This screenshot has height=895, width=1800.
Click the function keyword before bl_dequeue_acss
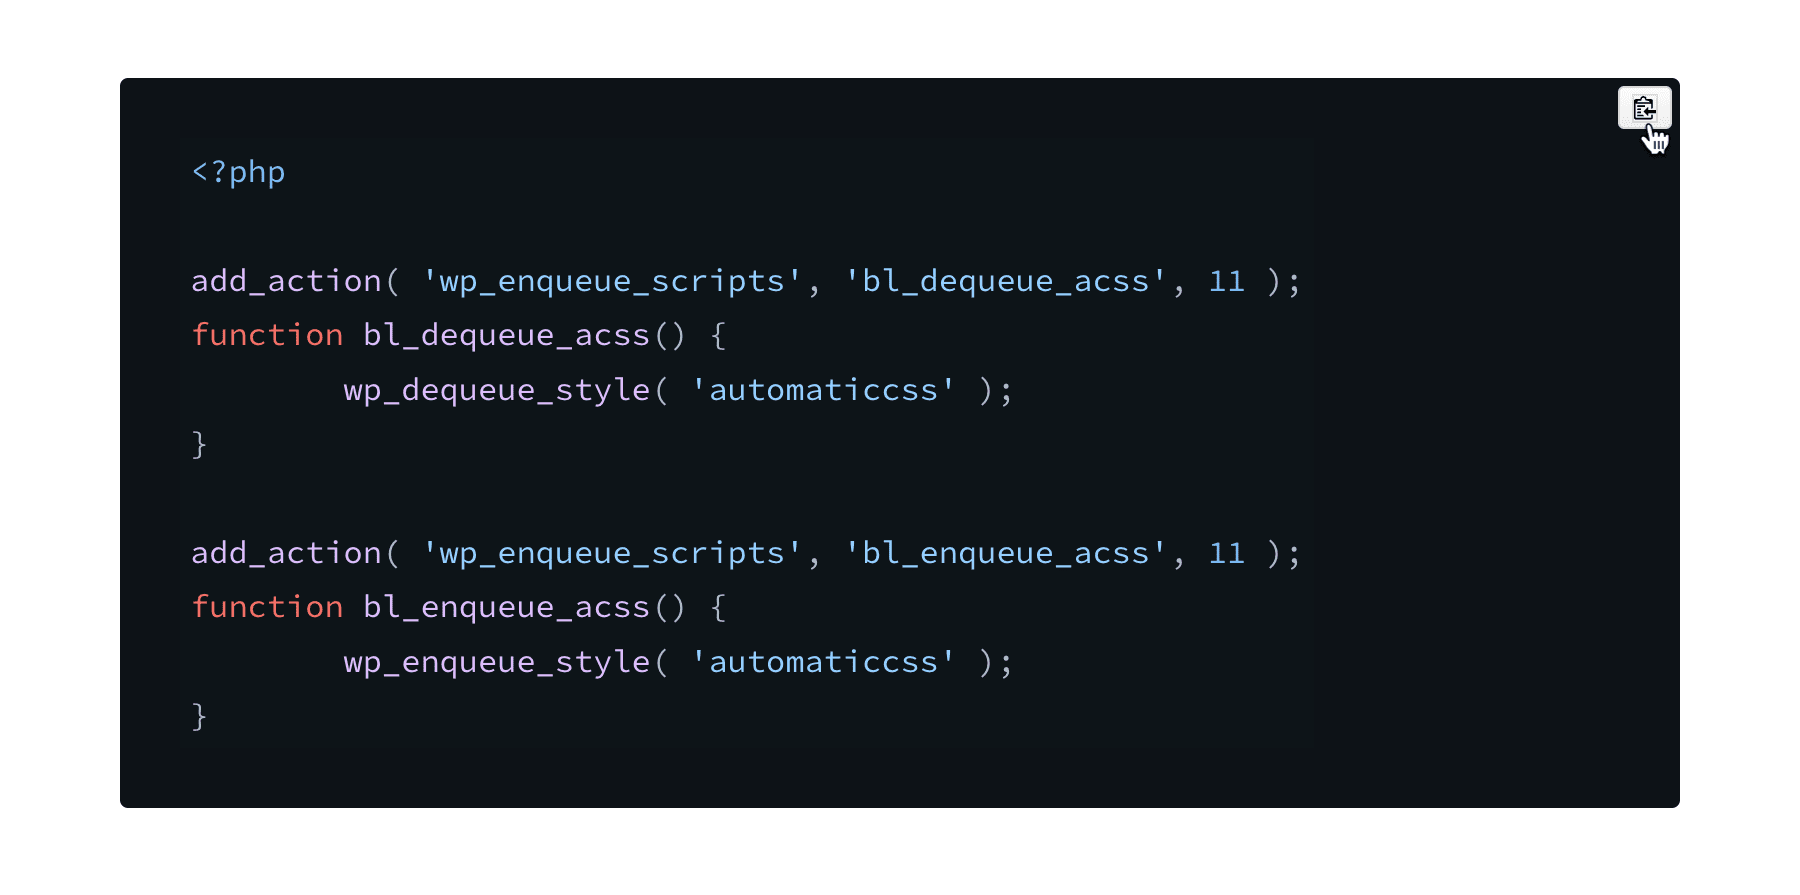click(267, 335)
